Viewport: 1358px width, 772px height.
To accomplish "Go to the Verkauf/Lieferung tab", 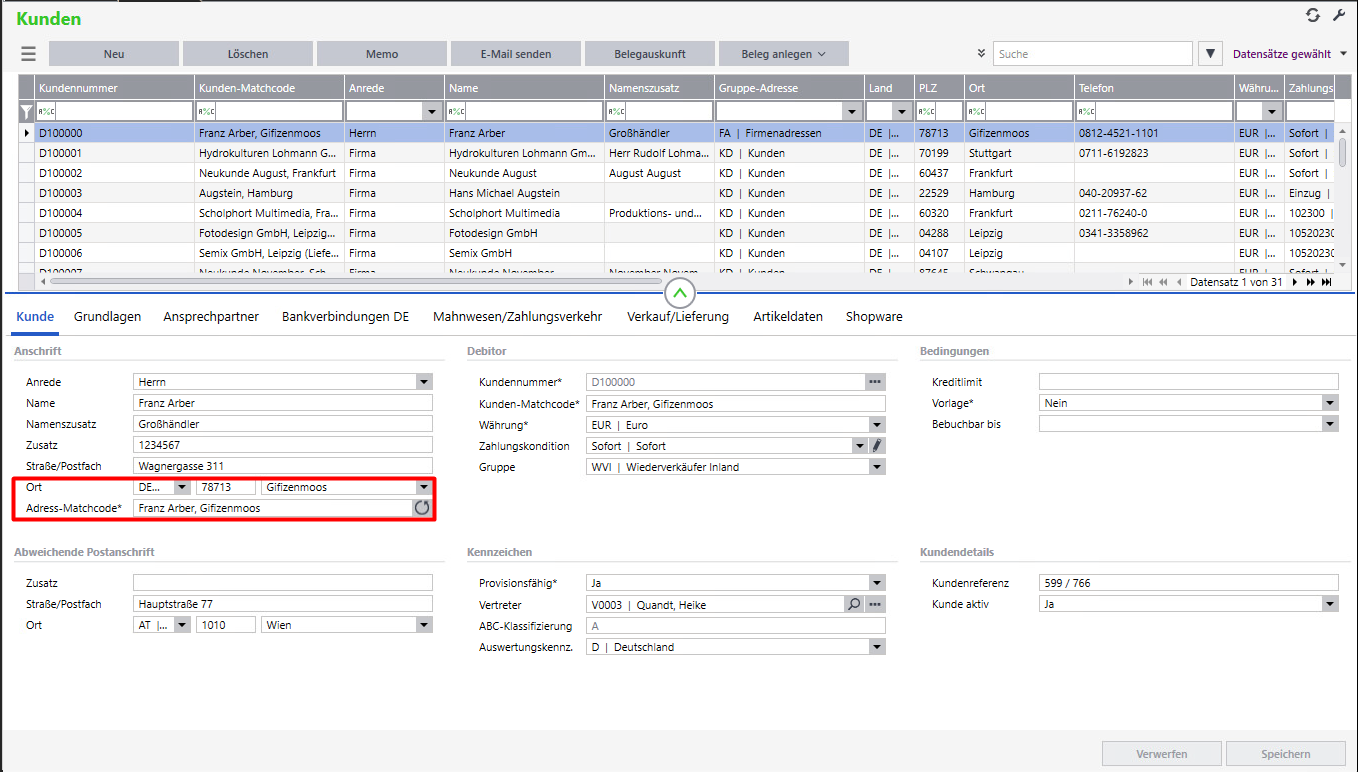I will click(x=678, y=317).
